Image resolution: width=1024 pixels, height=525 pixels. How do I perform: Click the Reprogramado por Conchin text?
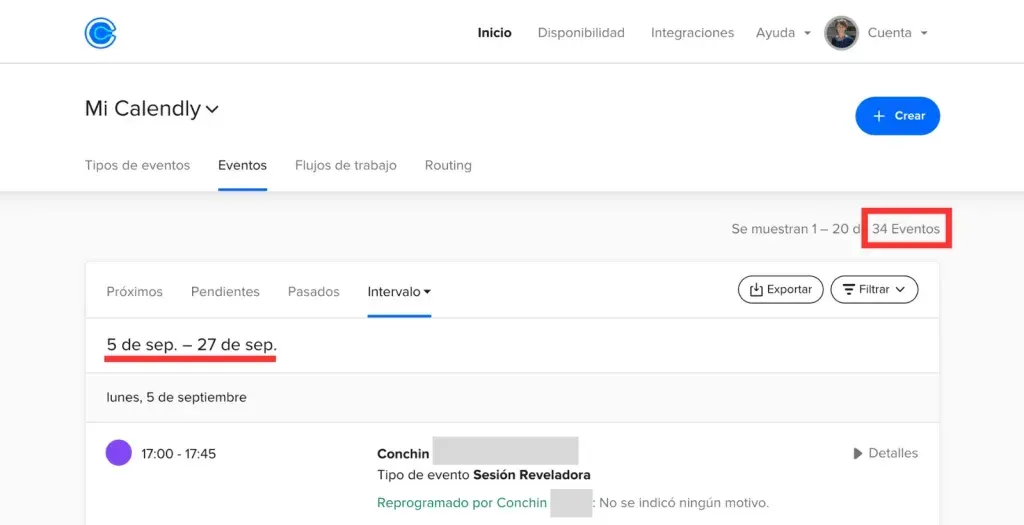[x=462, y=503]
